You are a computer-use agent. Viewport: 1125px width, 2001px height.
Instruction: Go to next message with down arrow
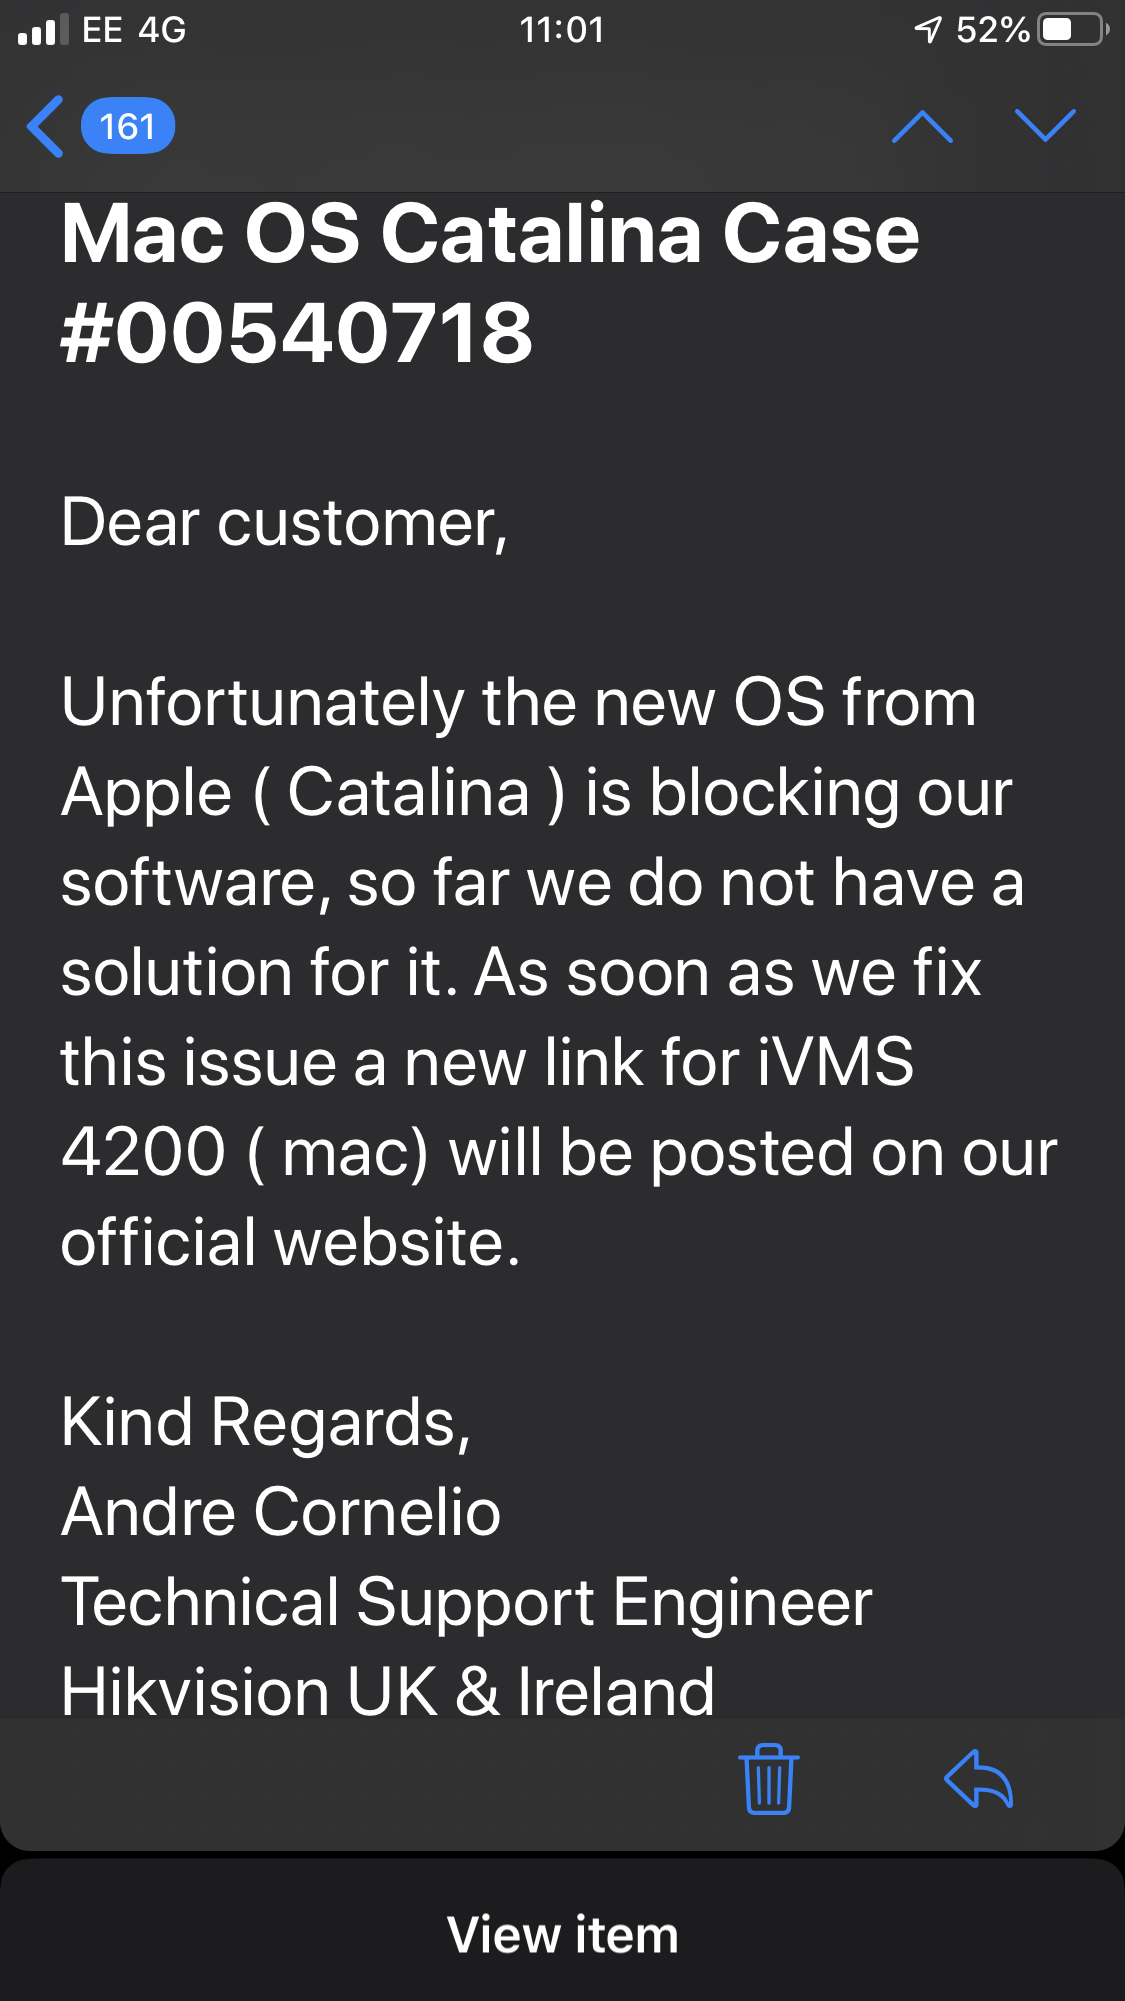1045,126
